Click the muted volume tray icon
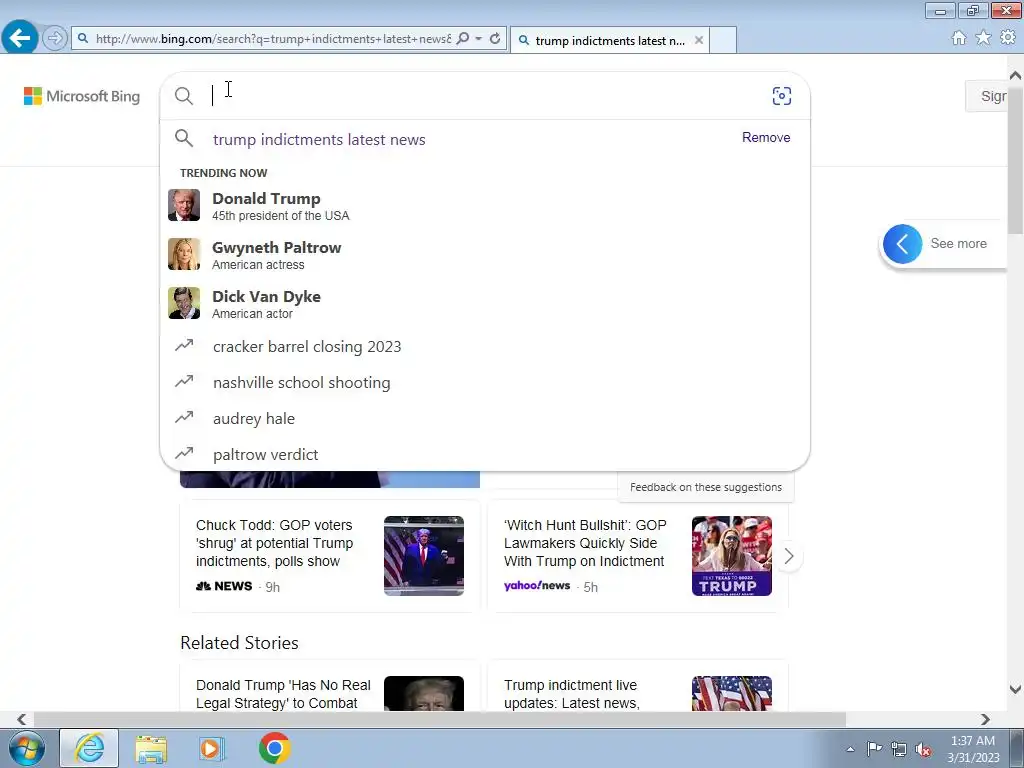 click(923, 749)
